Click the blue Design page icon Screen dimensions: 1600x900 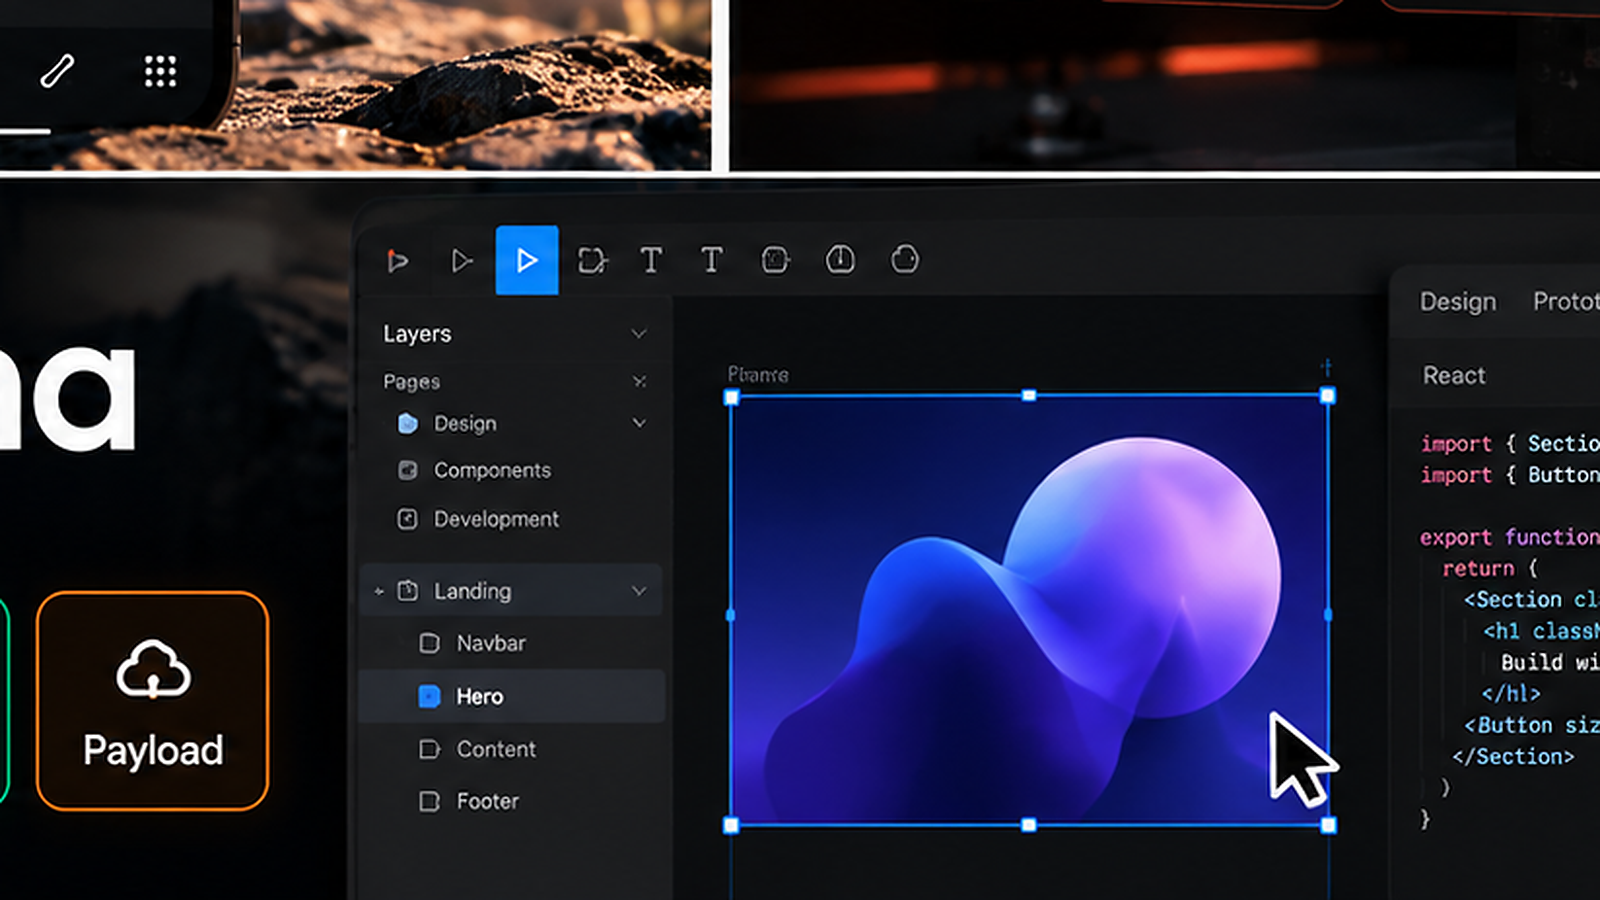[408, 423]
